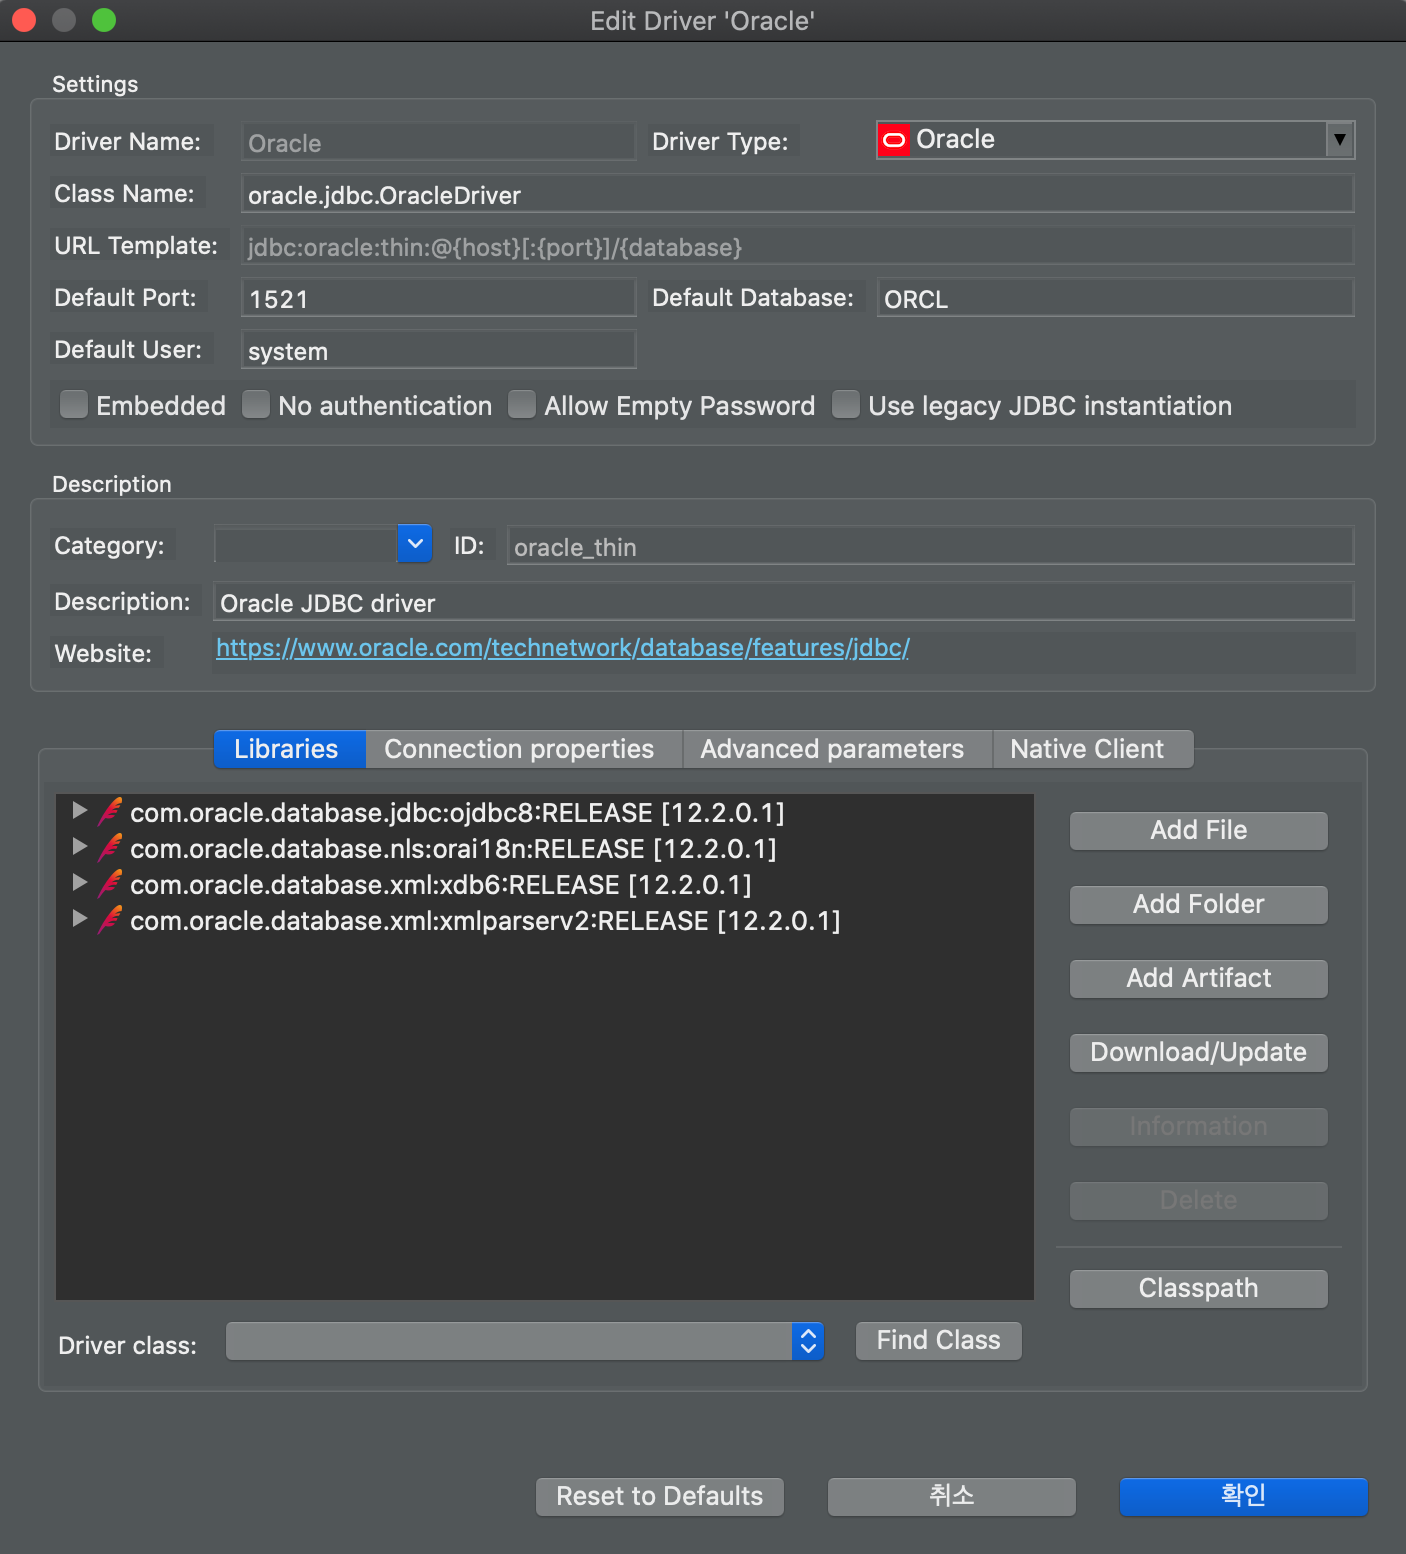Click Download/Update button

coord(1198,1052)
